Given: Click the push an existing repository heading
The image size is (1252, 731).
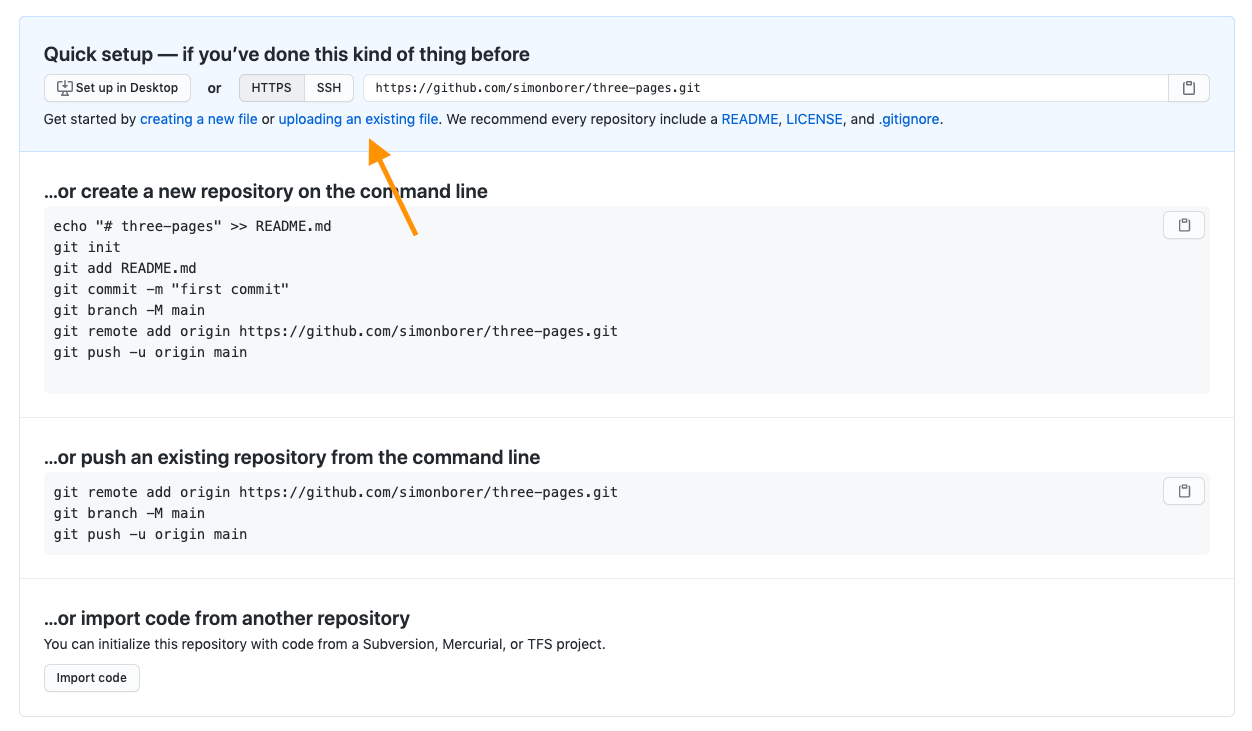Looking at the screenshot, I should coord(292,457).
